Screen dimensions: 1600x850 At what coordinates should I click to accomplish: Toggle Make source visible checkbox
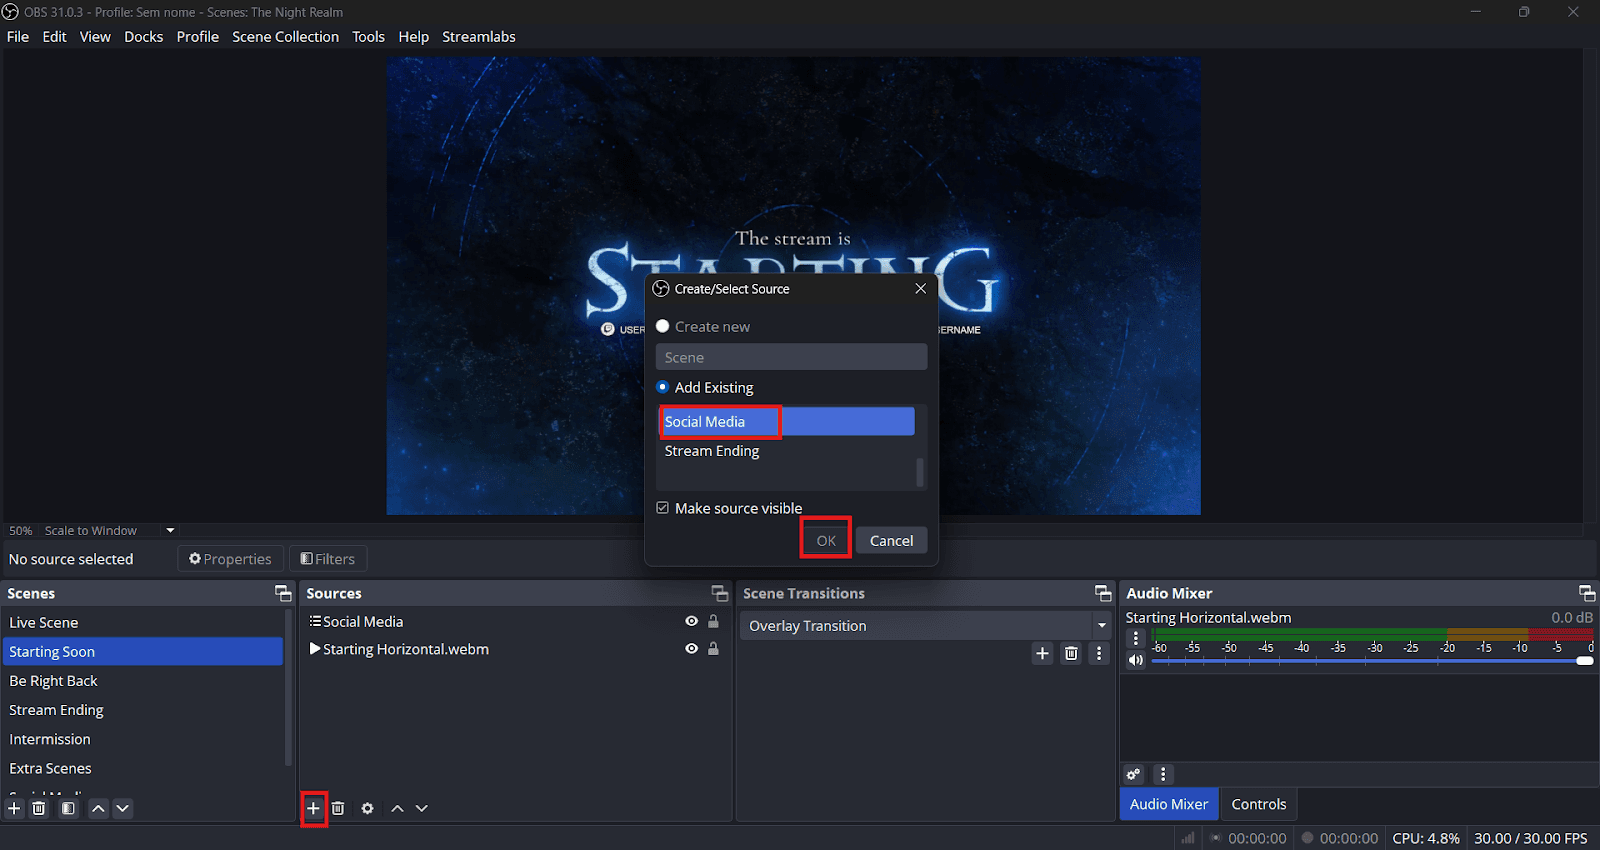coord(662,508)
